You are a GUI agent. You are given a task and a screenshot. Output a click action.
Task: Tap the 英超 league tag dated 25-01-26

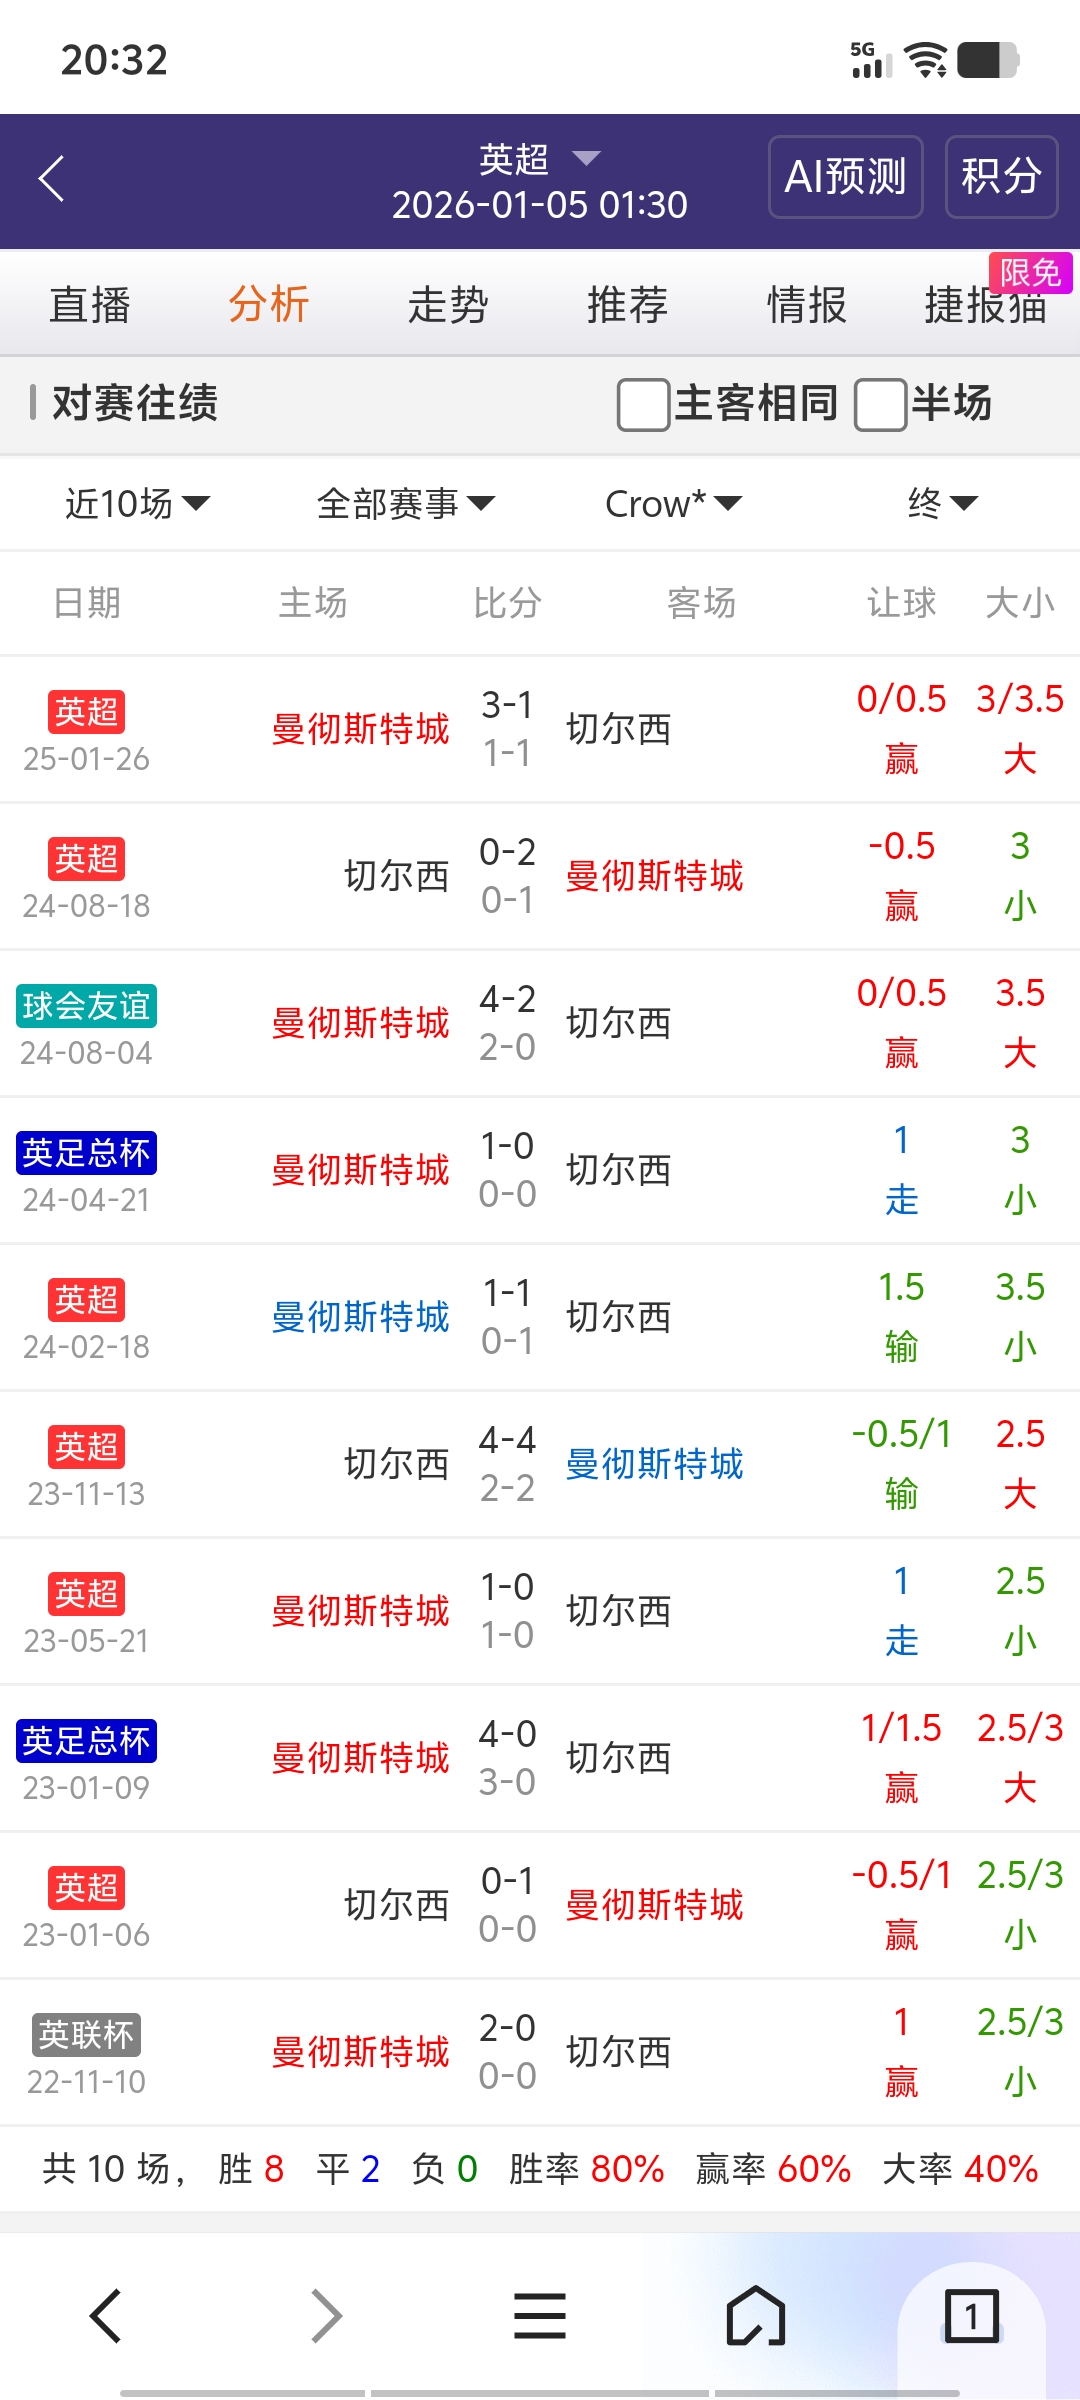[86, 712]
